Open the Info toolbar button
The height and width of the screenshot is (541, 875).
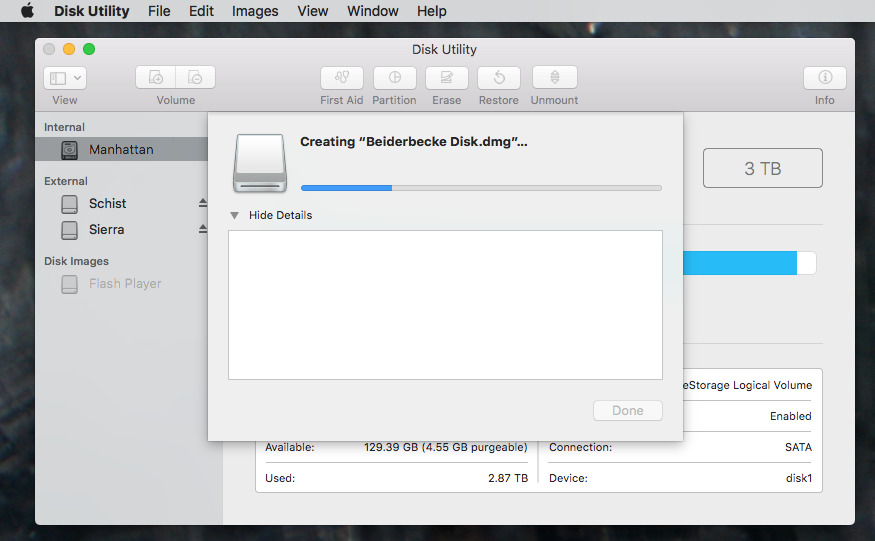point(825,78)
